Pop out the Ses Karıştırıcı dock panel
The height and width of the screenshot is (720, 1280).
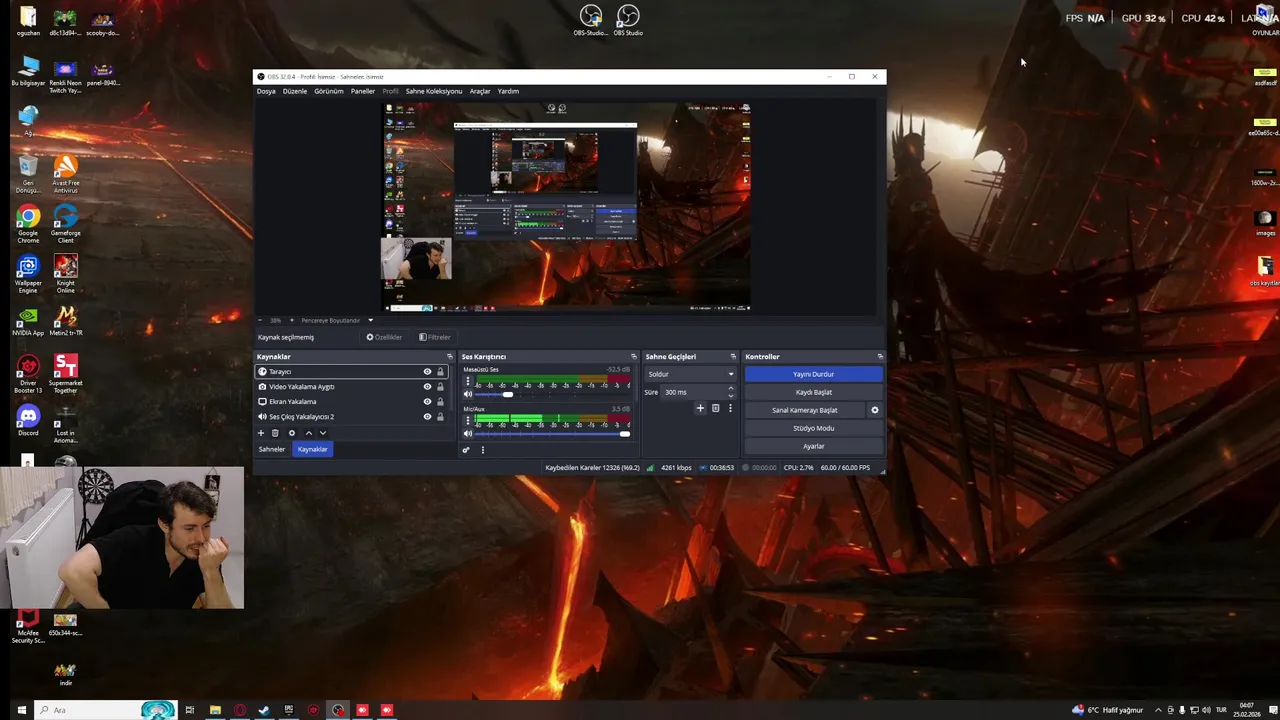tap(633, 357)
